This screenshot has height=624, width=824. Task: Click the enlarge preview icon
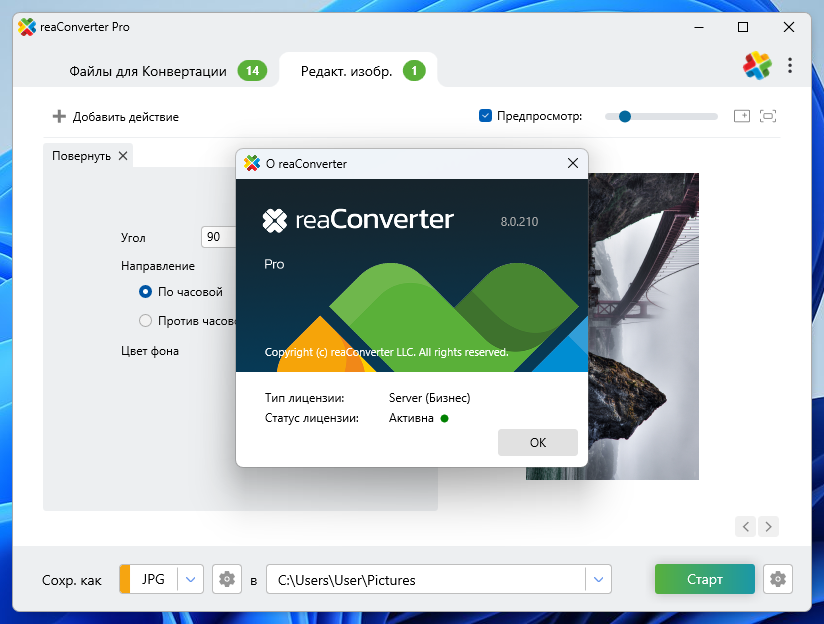click(x=741, y=116)
